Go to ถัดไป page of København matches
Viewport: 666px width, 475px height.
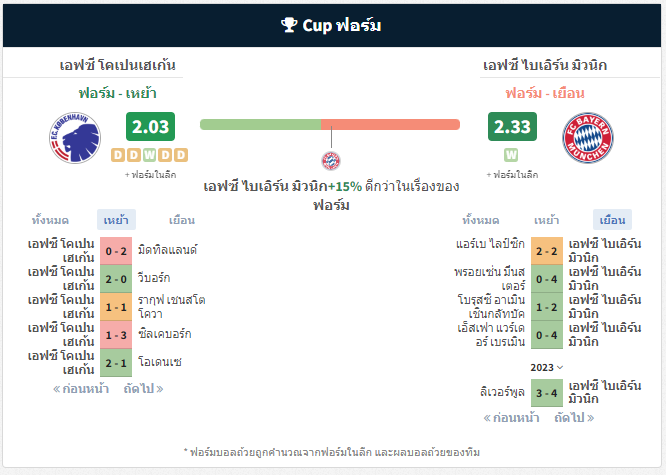point(143,389)
